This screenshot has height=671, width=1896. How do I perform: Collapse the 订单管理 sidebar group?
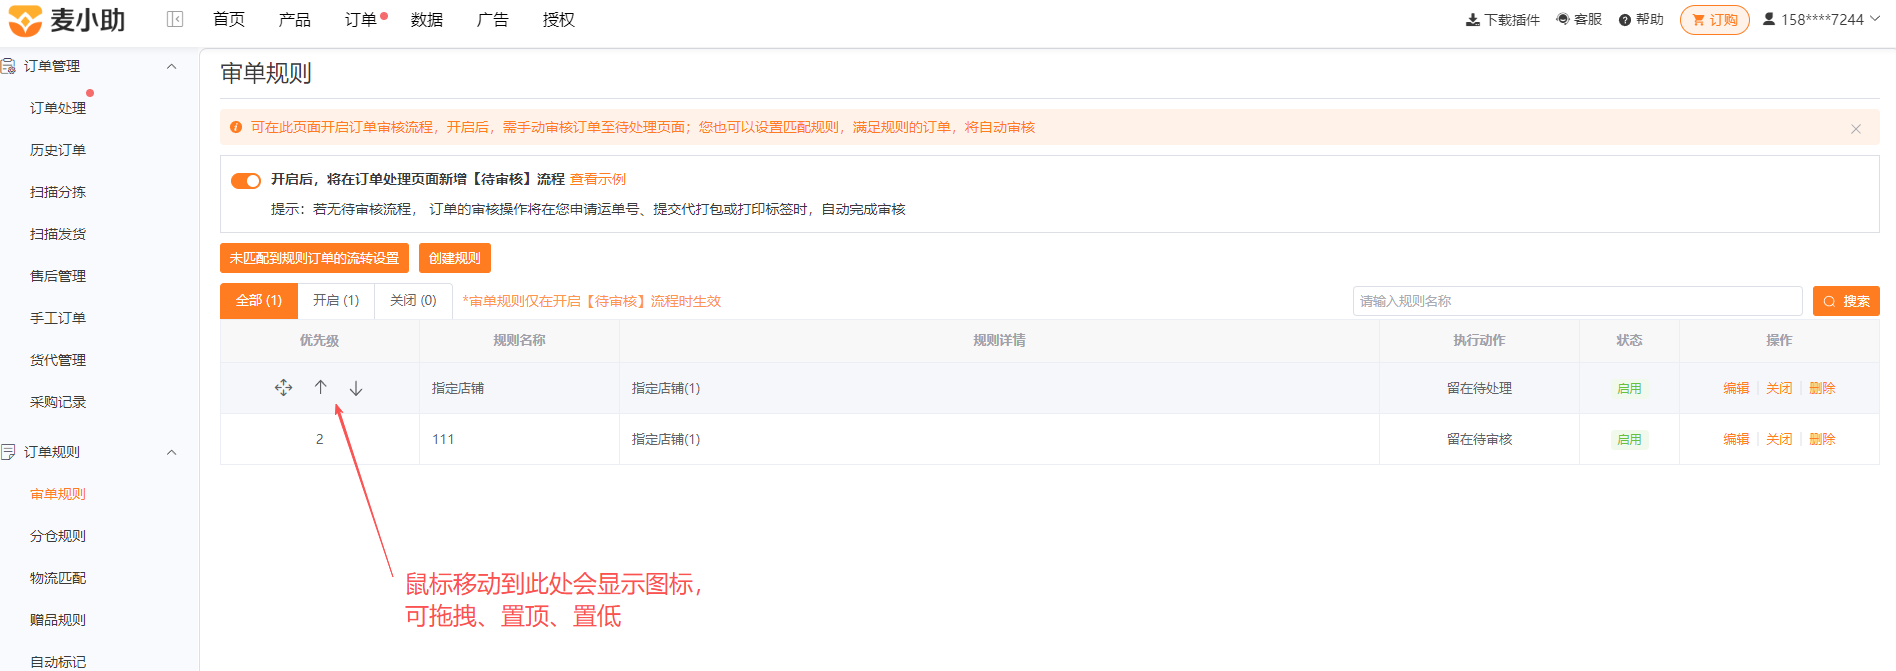click(x=171, y=66)
